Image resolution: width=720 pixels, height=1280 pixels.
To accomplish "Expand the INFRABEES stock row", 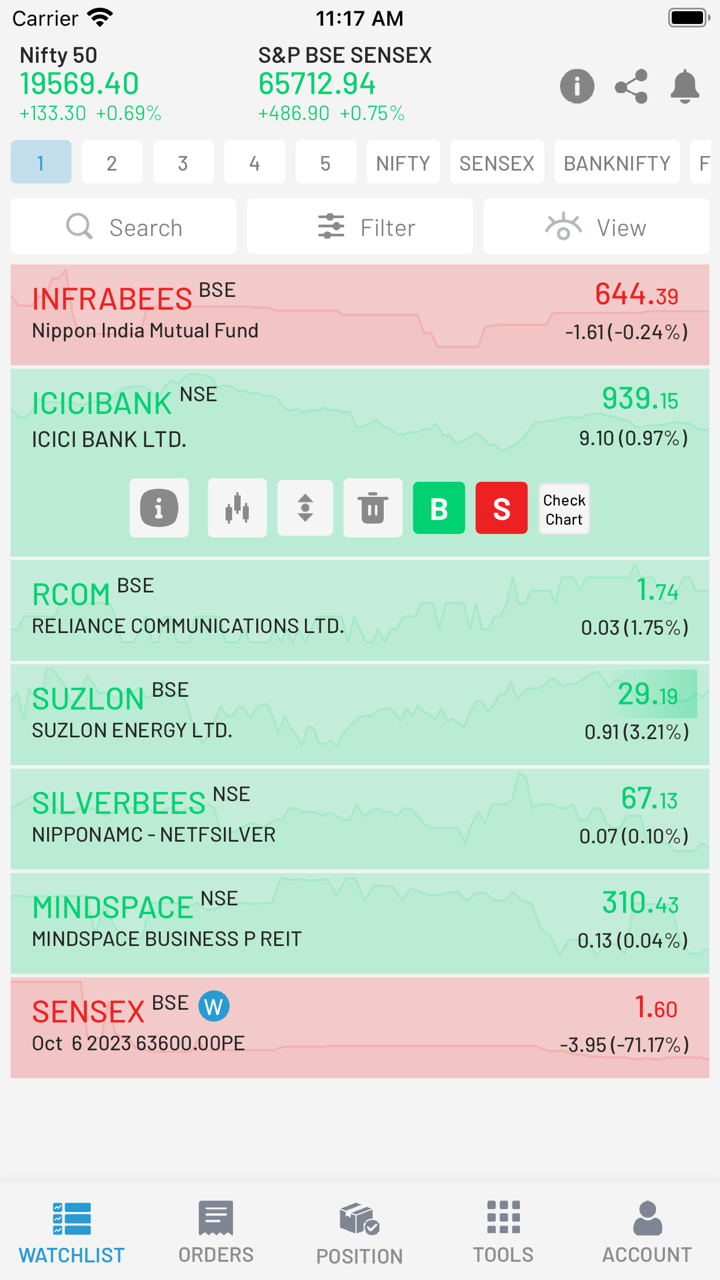I will click(360, 314).
